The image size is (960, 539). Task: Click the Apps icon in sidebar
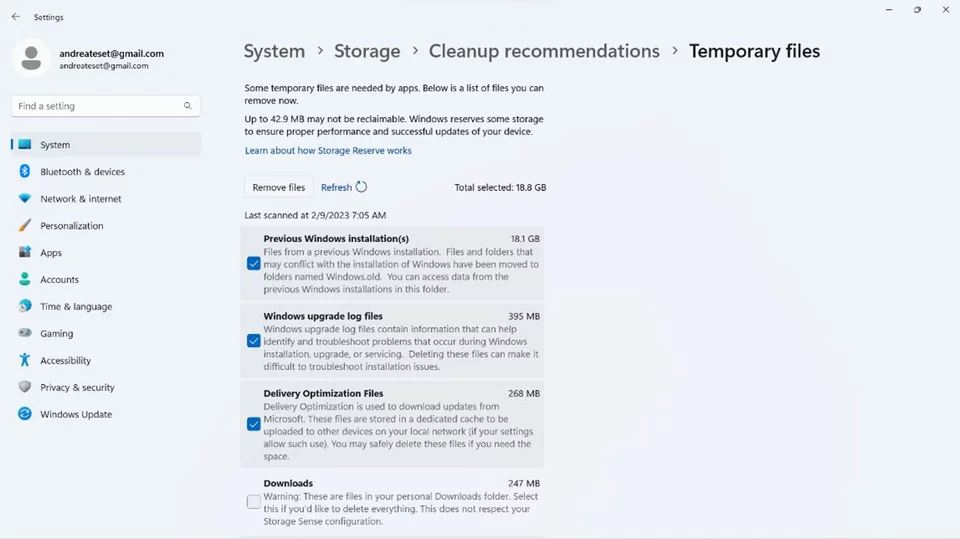24,252
